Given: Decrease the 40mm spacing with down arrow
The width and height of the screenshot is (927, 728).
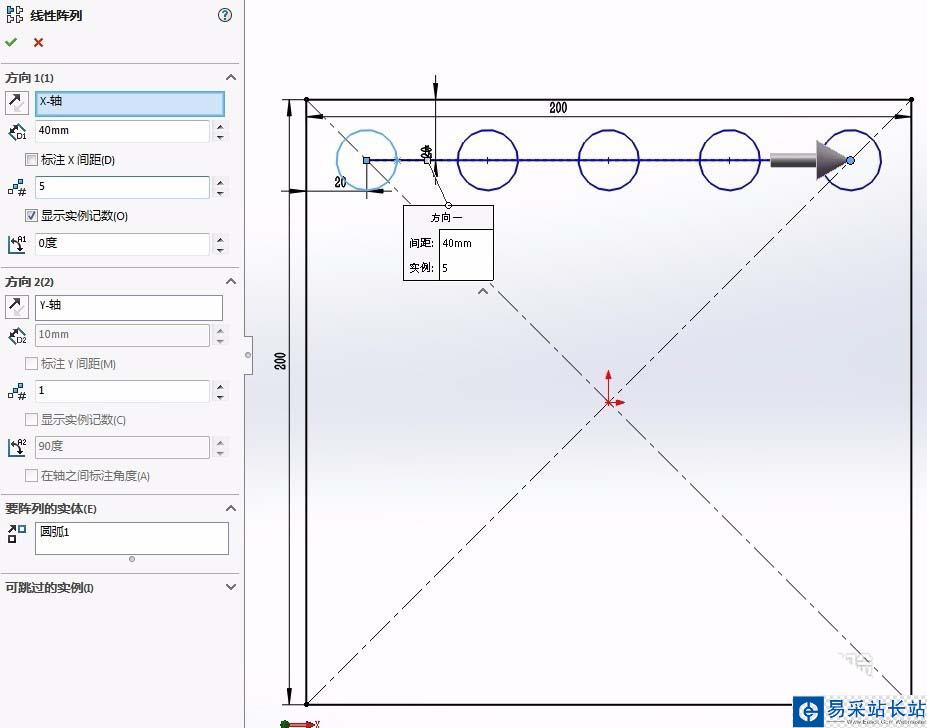Looking at the screenshot, I should point(220,137).
